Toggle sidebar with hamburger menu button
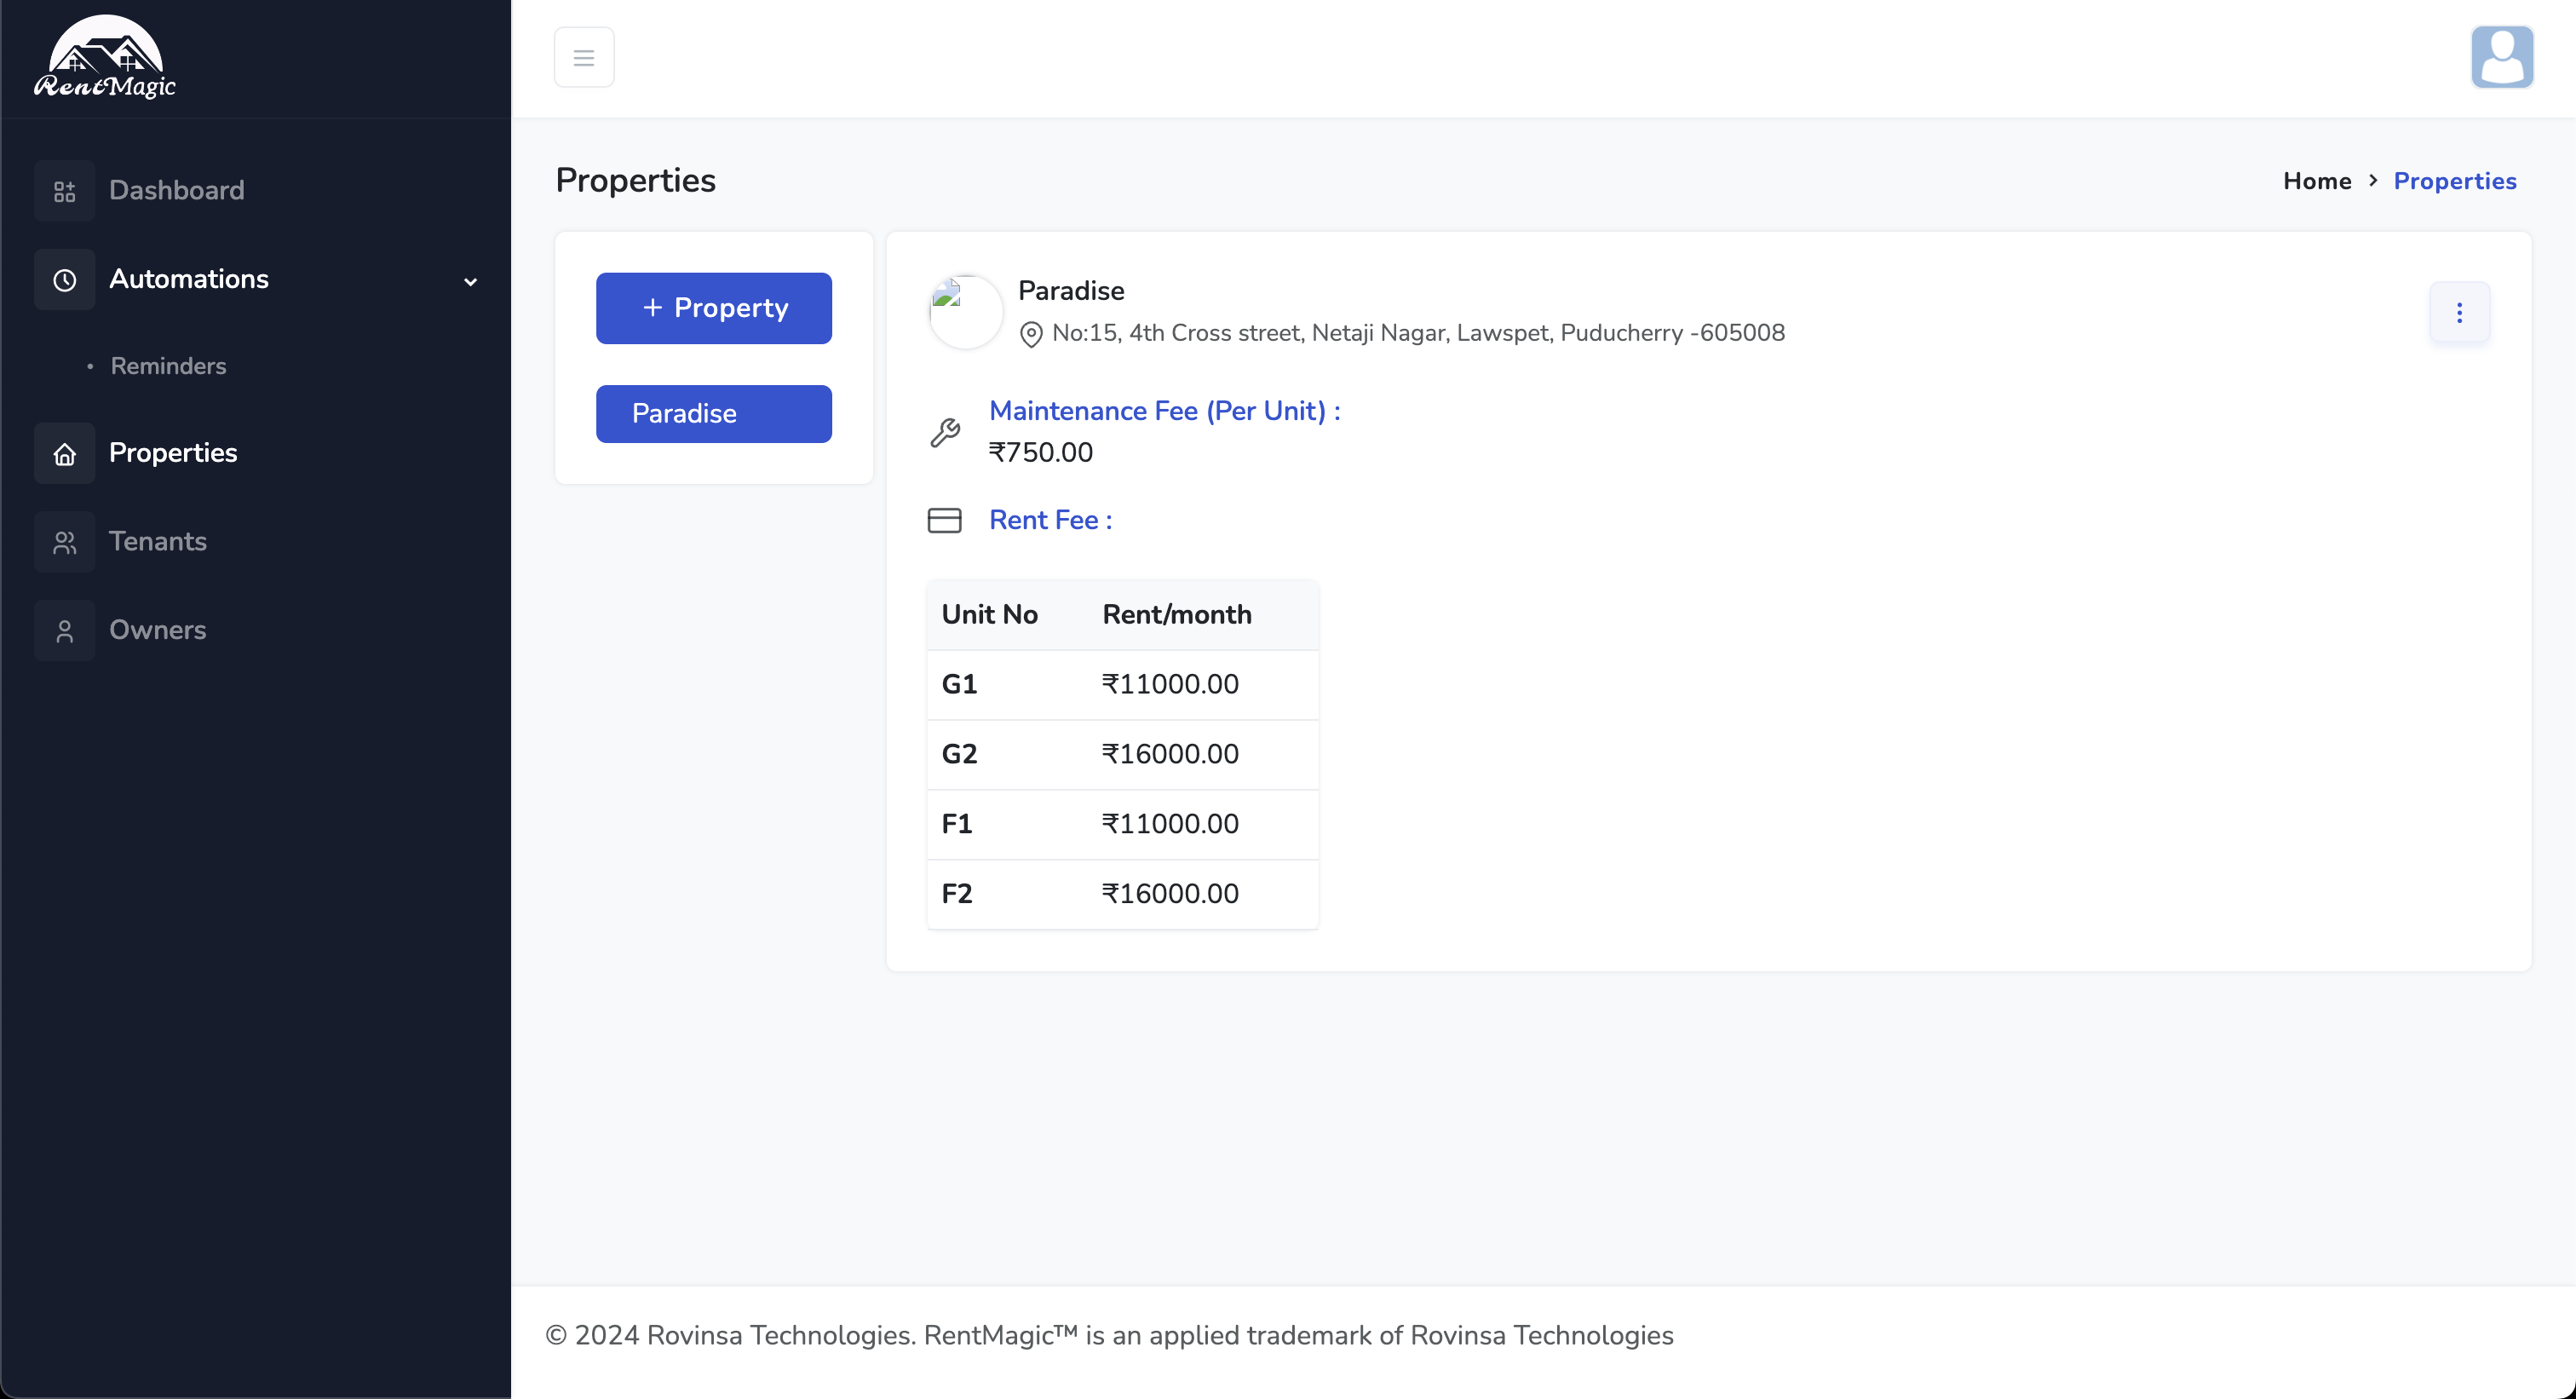Image resolution: width=2576 pixels, height=1399 pixels. click(x=584, y=57)
